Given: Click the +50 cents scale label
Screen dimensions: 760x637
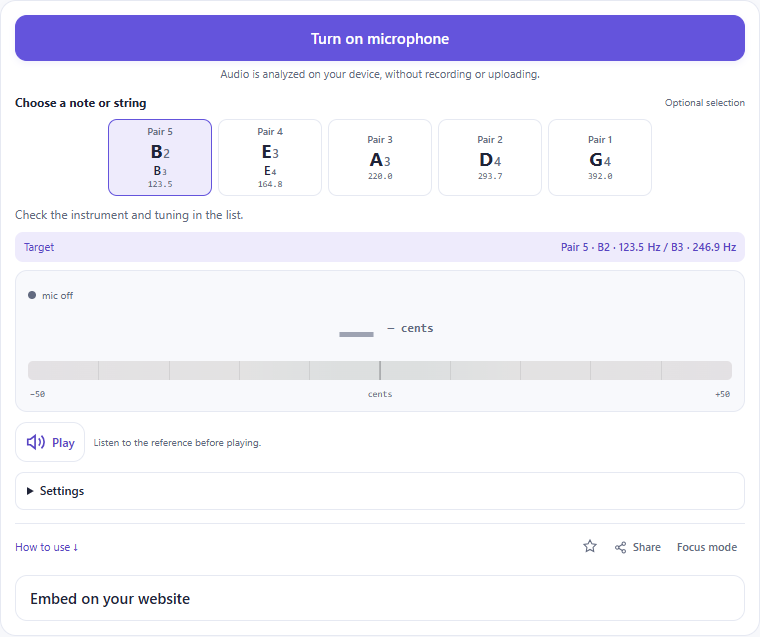Looking at the screenshot, I should 722,394.
